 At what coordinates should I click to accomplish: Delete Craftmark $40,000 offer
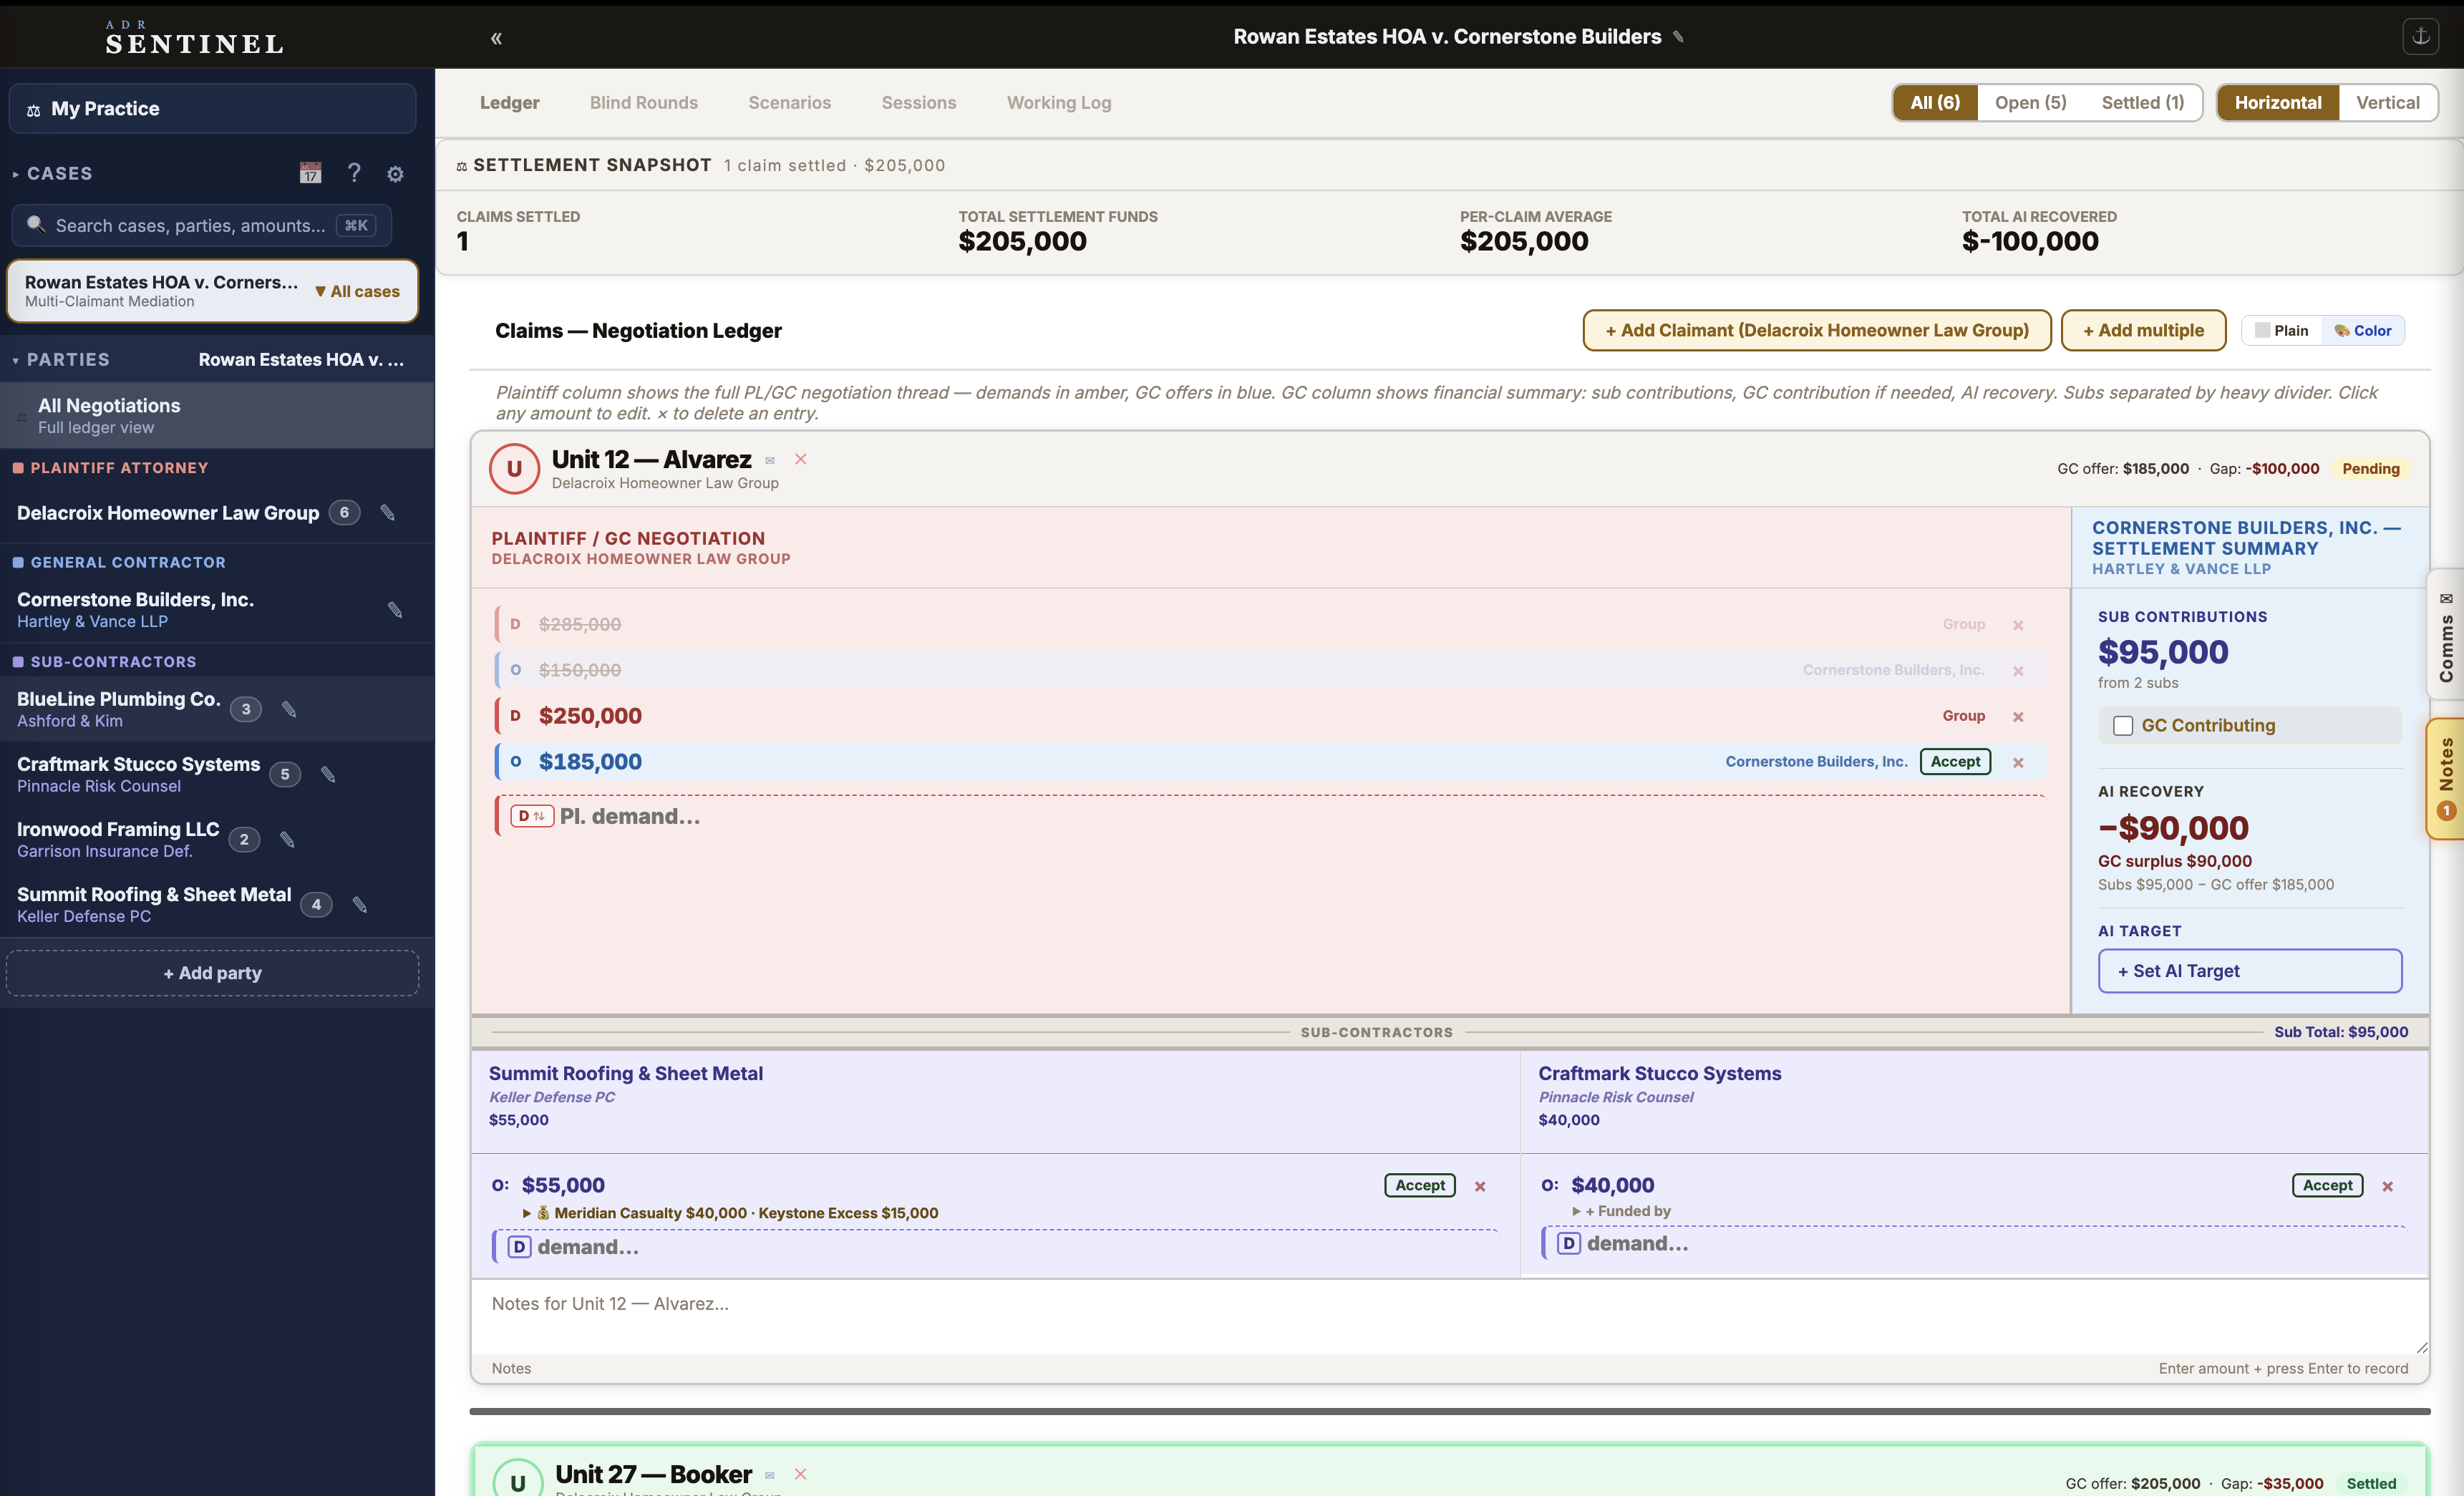pyautogui.click(x=2387, y=1186)
